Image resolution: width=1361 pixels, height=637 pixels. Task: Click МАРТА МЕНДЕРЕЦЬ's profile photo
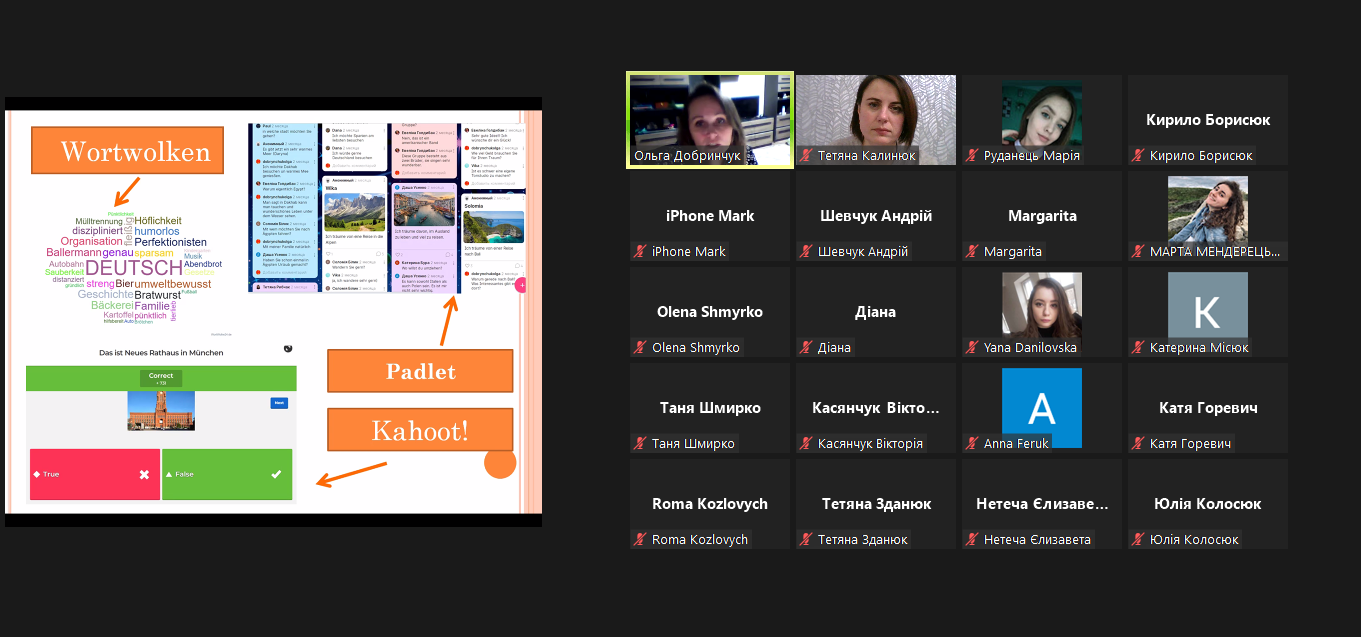(1207, 209)
